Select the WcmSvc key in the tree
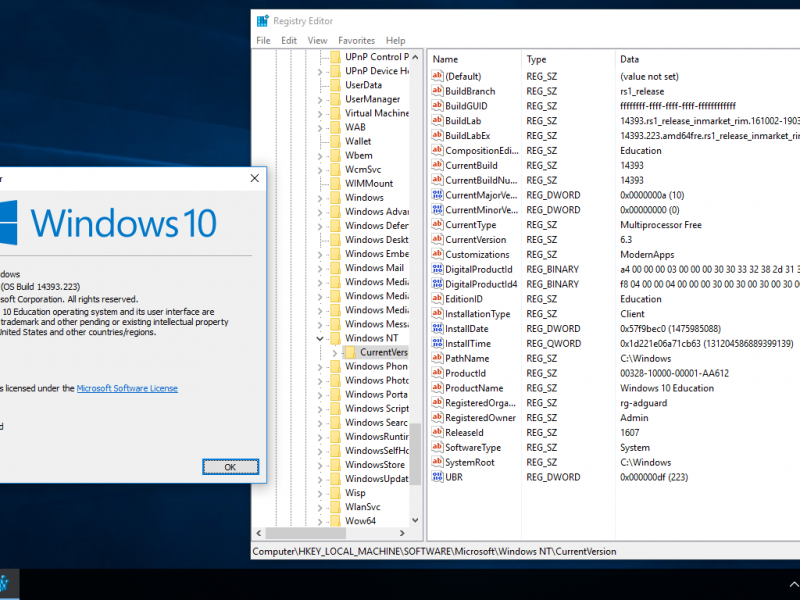The width and height of the screenshot is (800, 600). click(363, 169)
